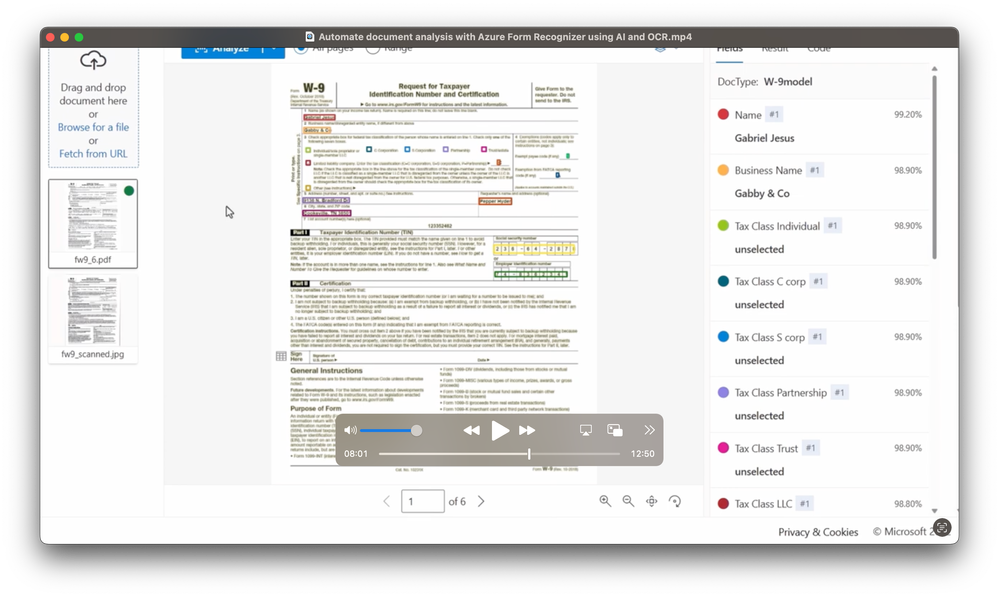Click the DocType W-9model text
The height and width of the screenshot is (597, 999).
click(765, 82)
